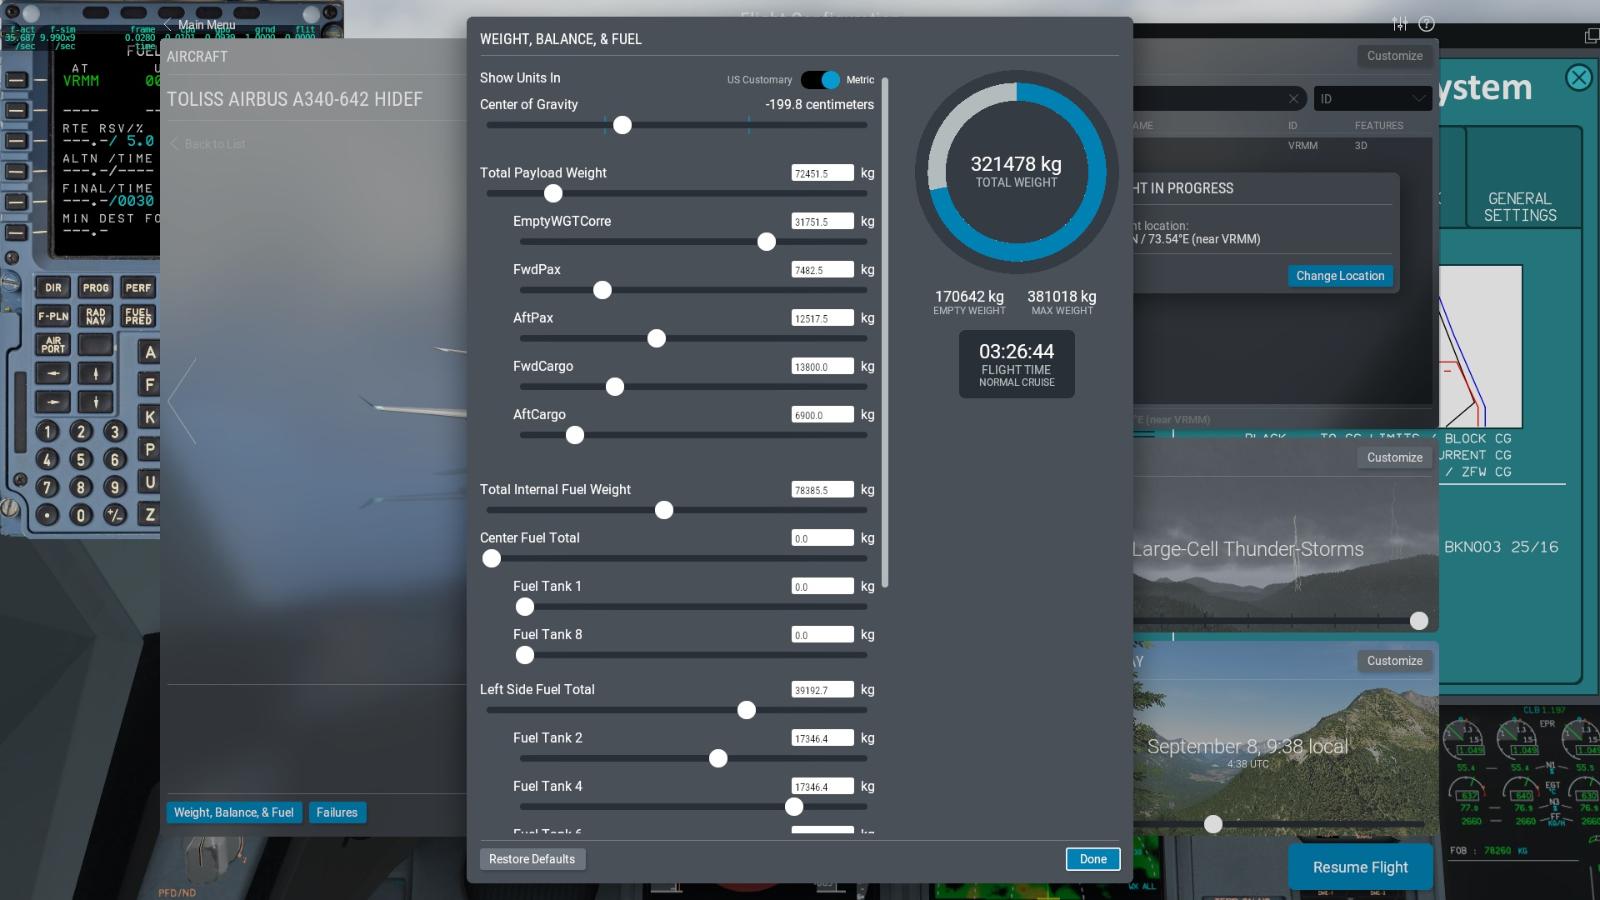Click the '321478 kg' total weight readout
This screenshot has height=900, width=1600.
coord(1016,164)
